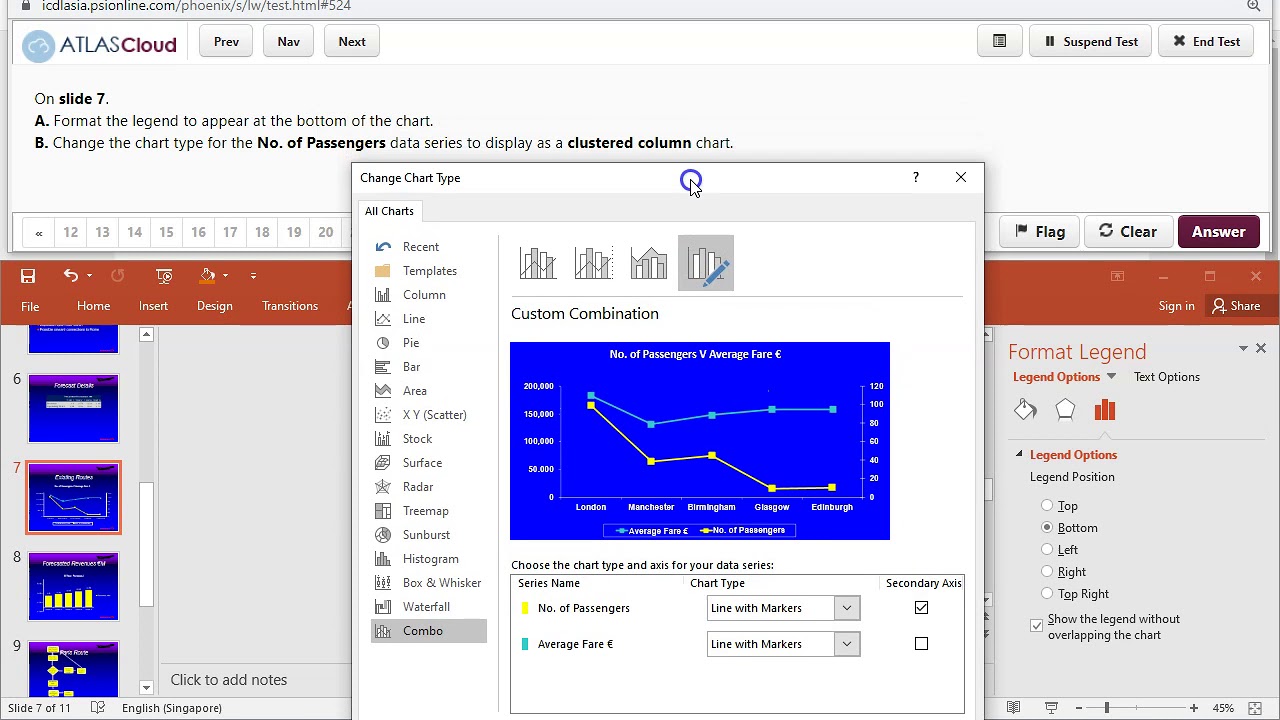Viewport: 1280px width, 720px height.
Task: Click the Suspend Test button
Action: pos(1090,42)
